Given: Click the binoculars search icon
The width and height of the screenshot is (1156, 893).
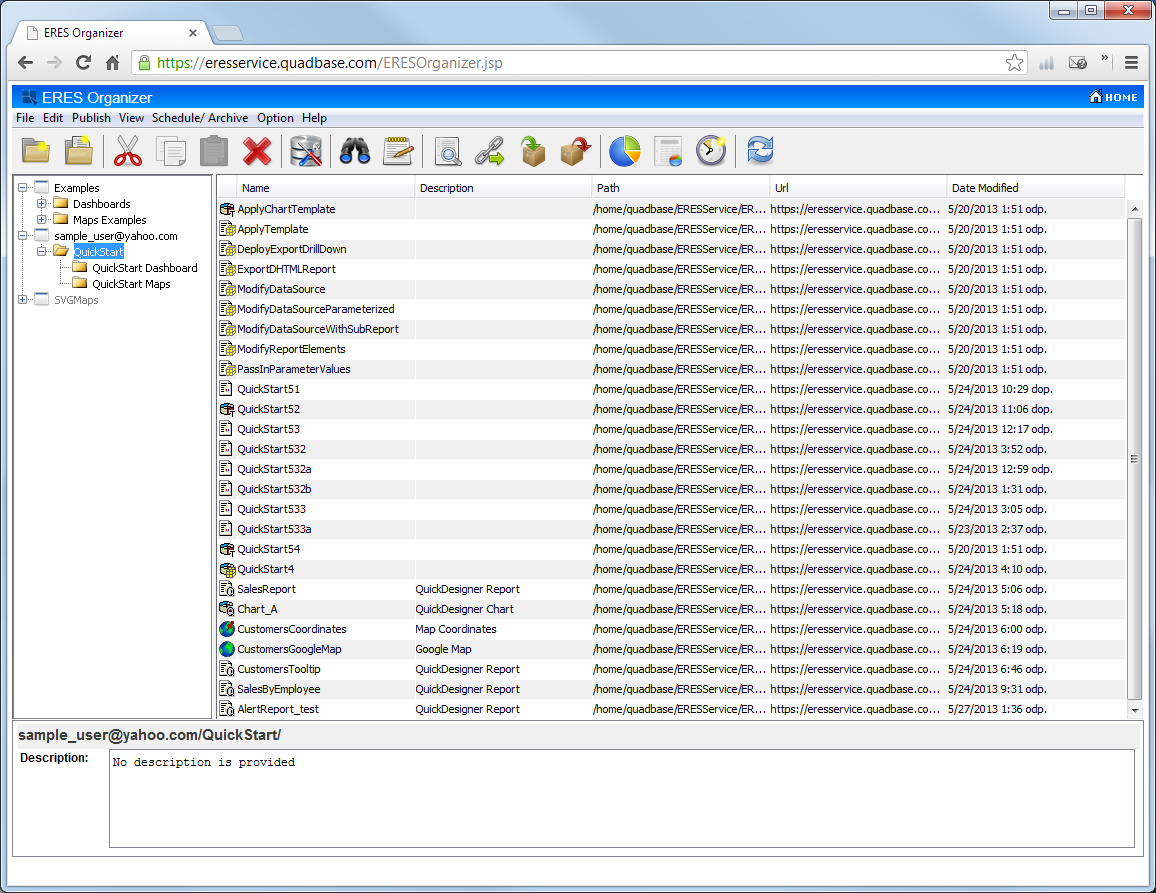Looking at the screenshot, I should (355, 151).
